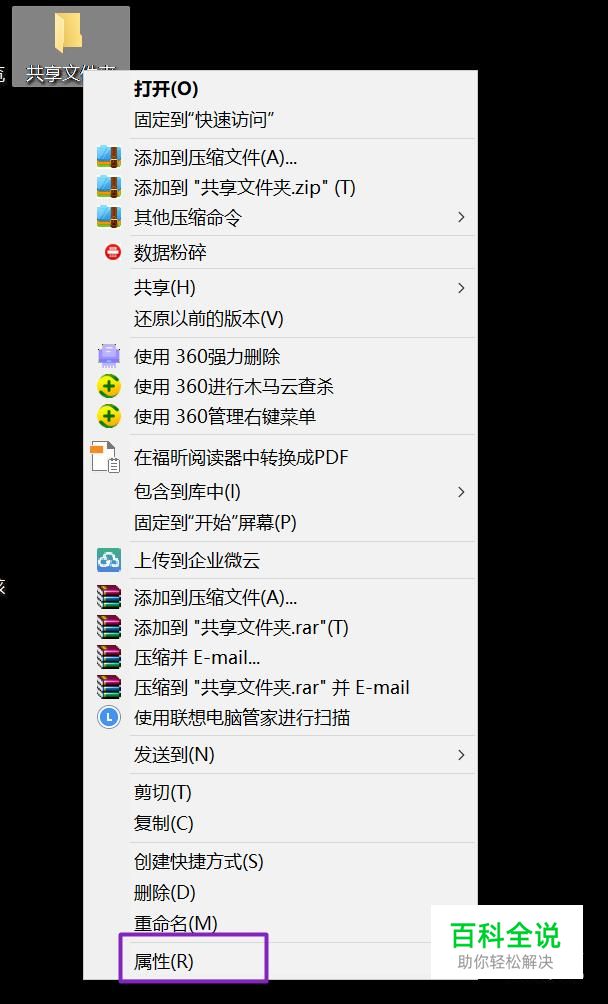Viewport: 608px width, 1004px height.
Task: Click the red 数据粉碎 shredder icon
Action: [113, 252]
